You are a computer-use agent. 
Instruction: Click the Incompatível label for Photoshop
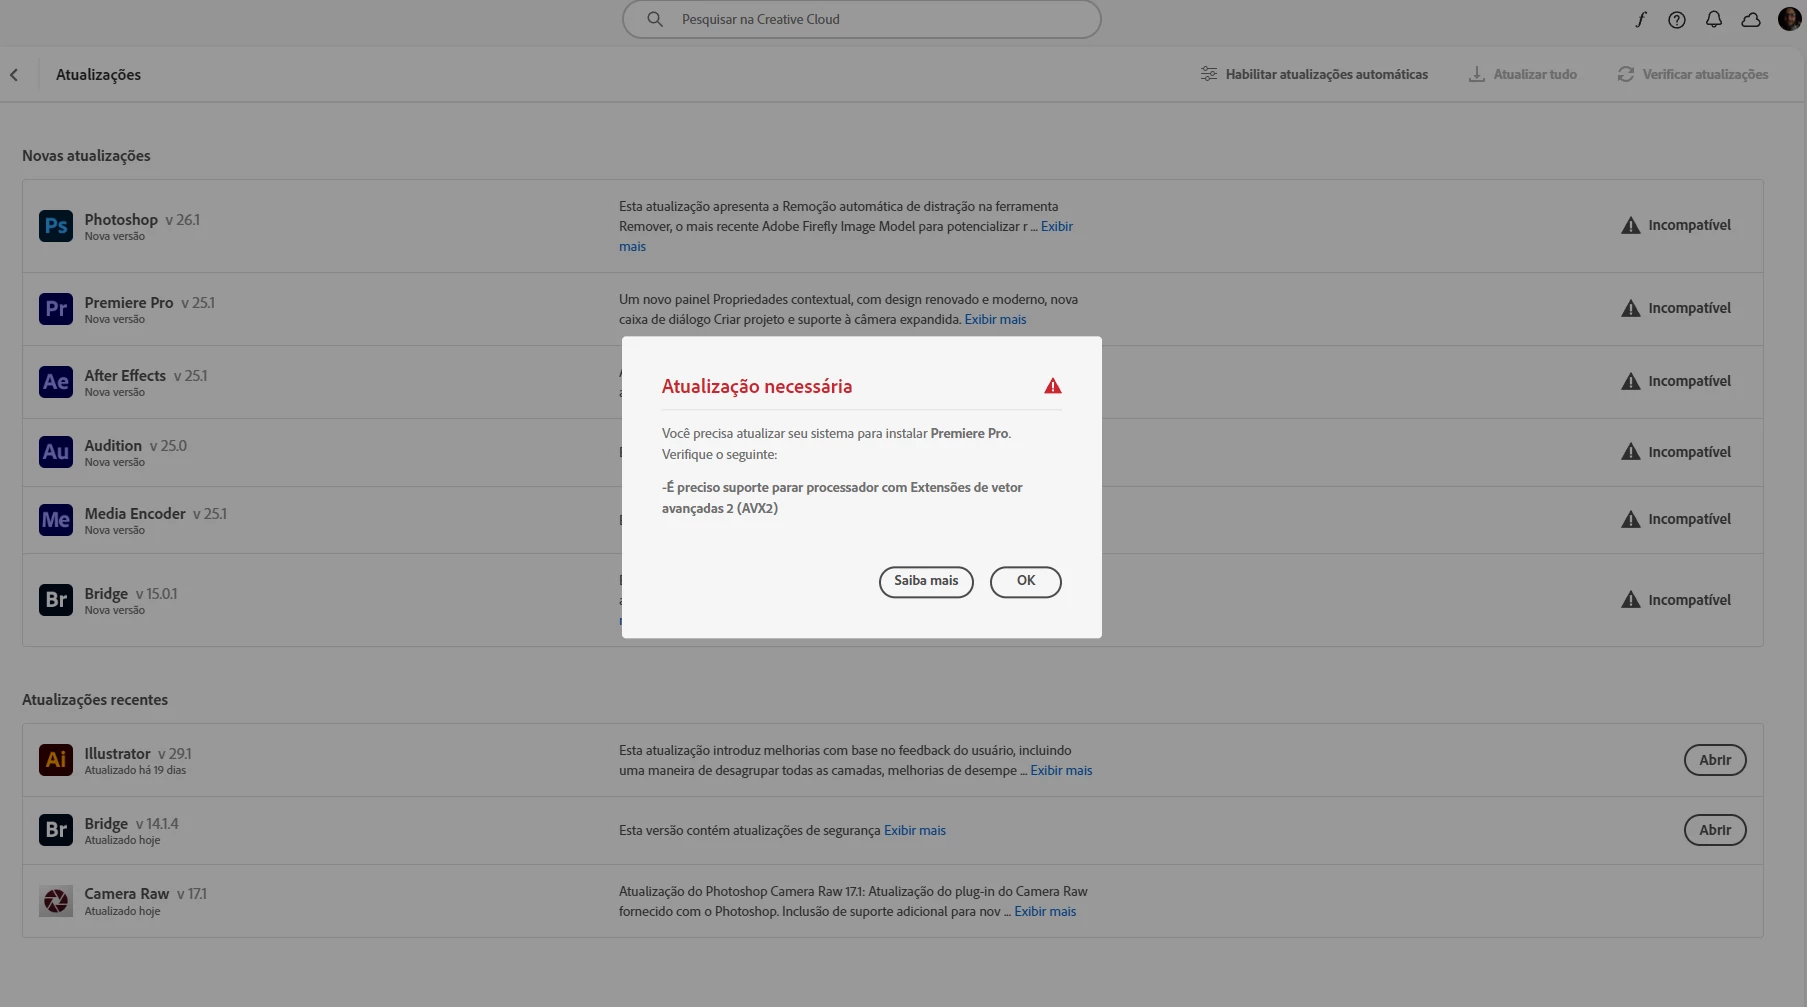[1690, 226]
